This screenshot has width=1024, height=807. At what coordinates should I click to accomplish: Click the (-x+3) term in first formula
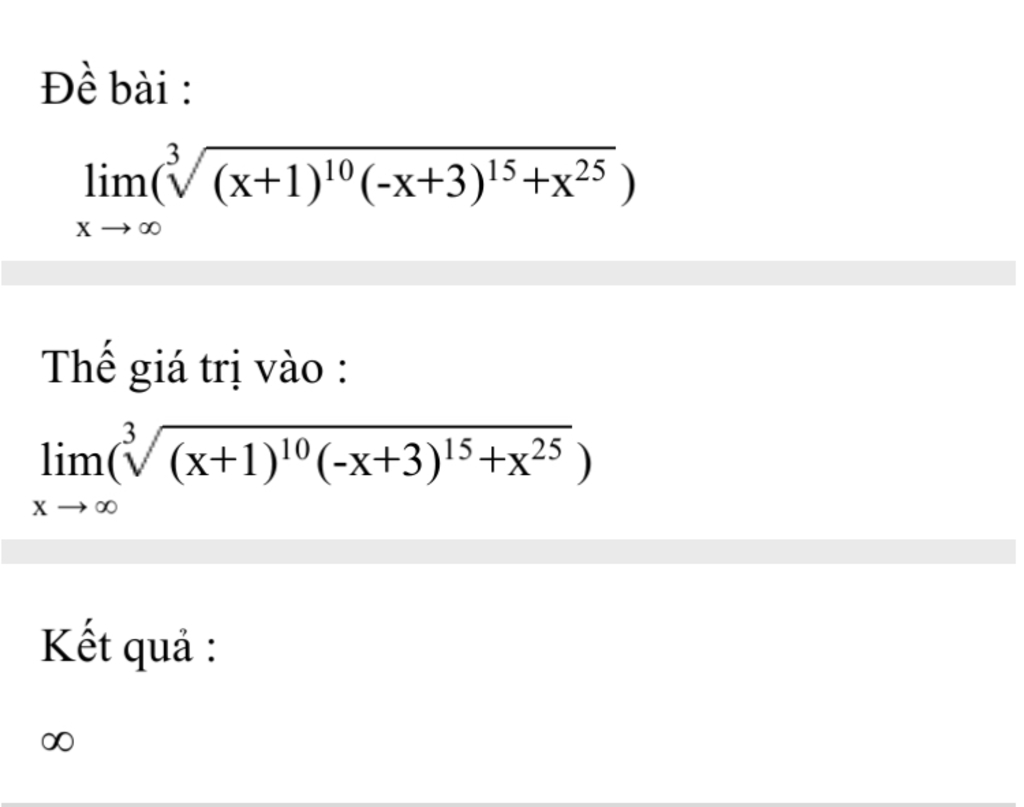click(x=423, y=182)
